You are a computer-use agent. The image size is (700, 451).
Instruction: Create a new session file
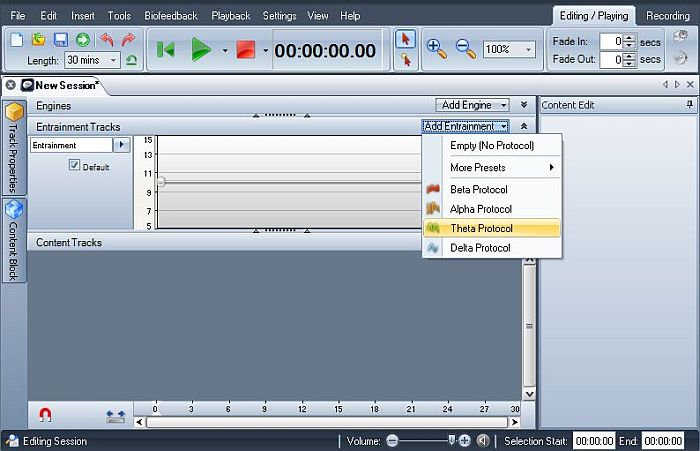[x=17, y=40]
